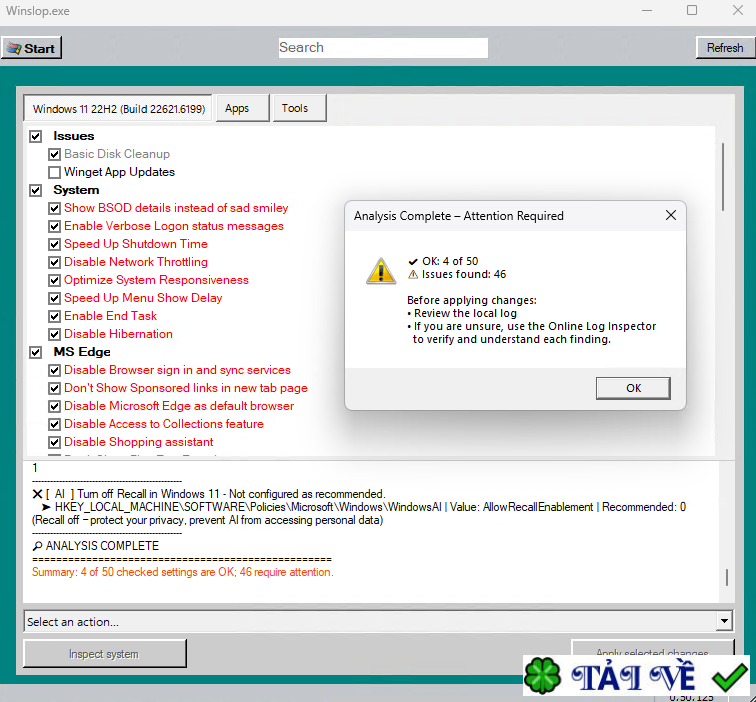This screenshot has width=756, height=702.
Task: Minimize the Winslop.exe window
Action: [647, 10]
